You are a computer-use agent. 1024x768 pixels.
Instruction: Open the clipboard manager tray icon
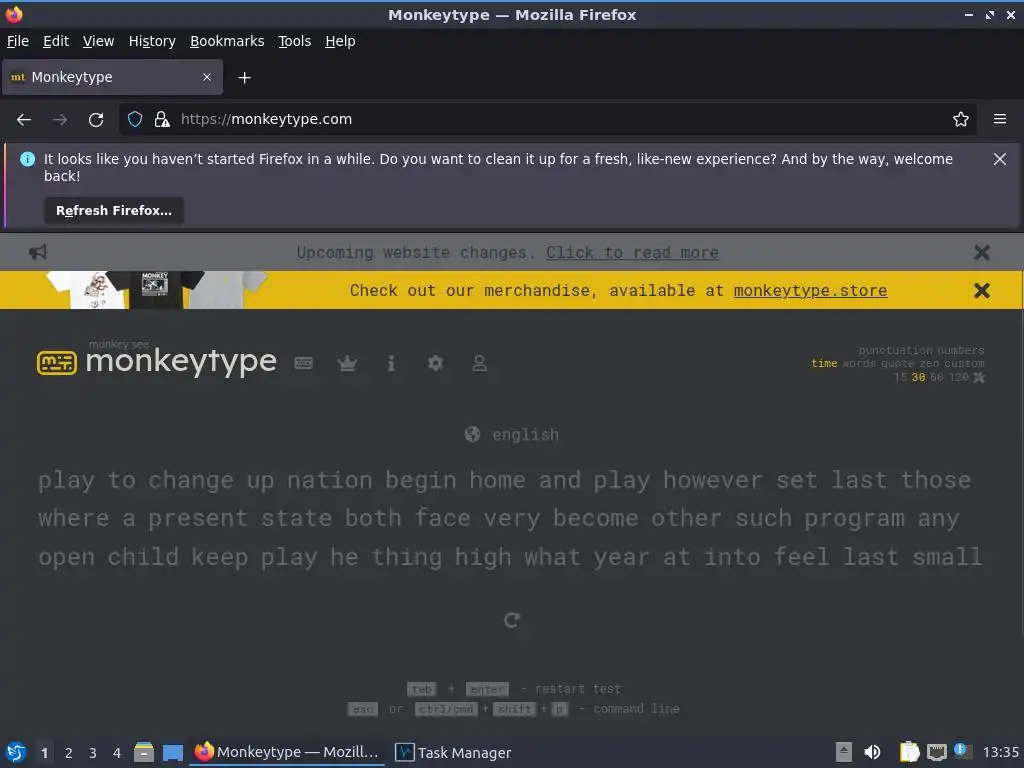point(909,752)
